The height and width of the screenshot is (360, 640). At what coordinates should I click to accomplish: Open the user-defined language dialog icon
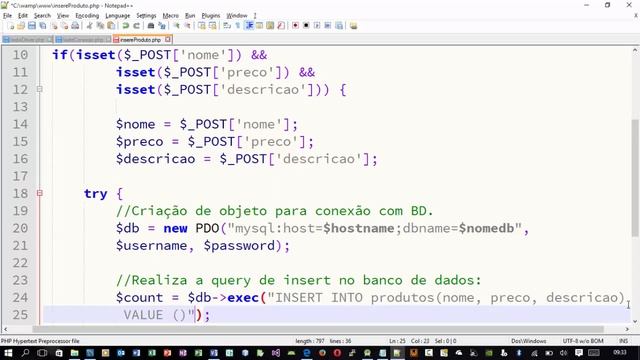[259, 26]
